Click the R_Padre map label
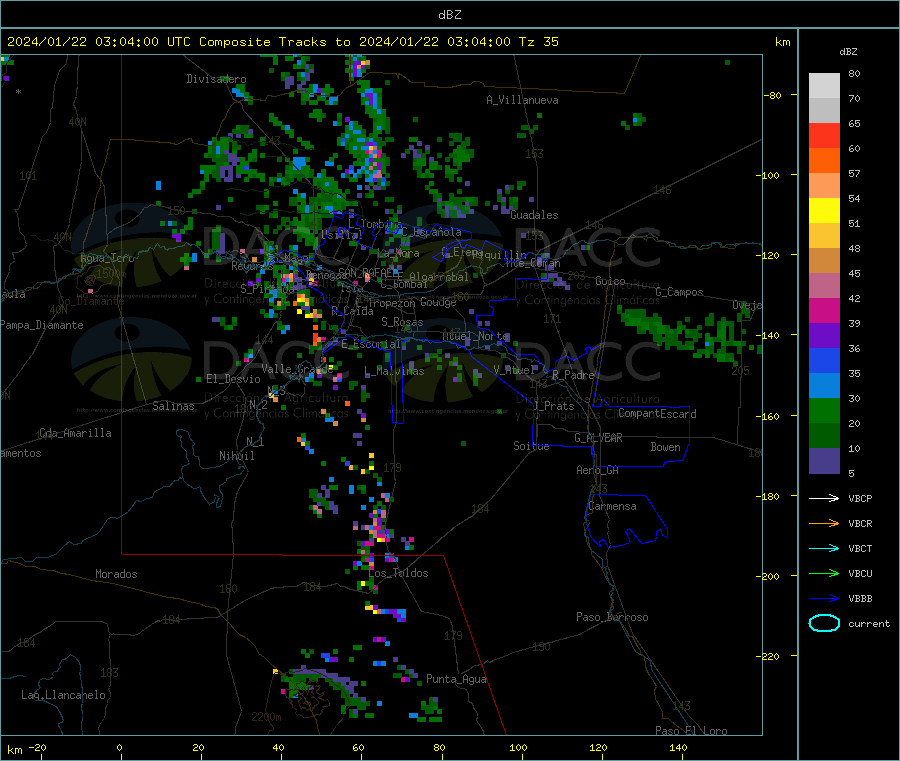900x761 pixels. (x=573, y=375)
